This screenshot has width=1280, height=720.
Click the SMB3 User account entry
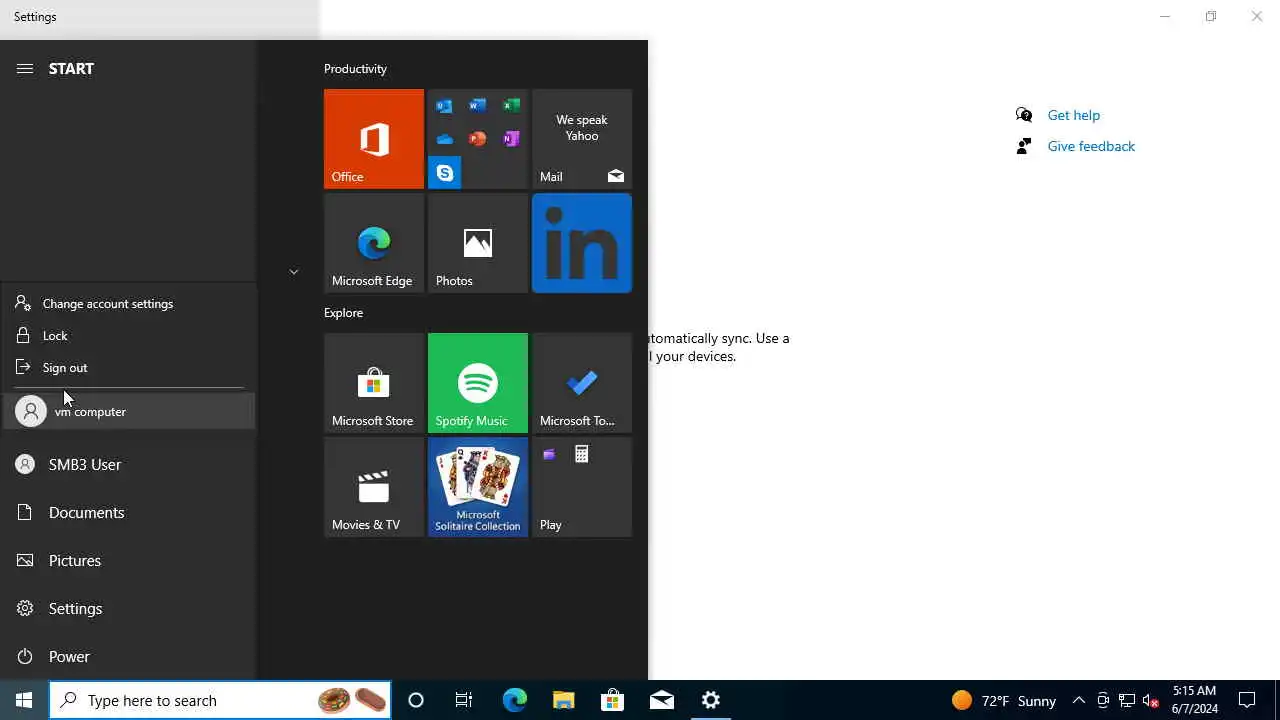128,464
